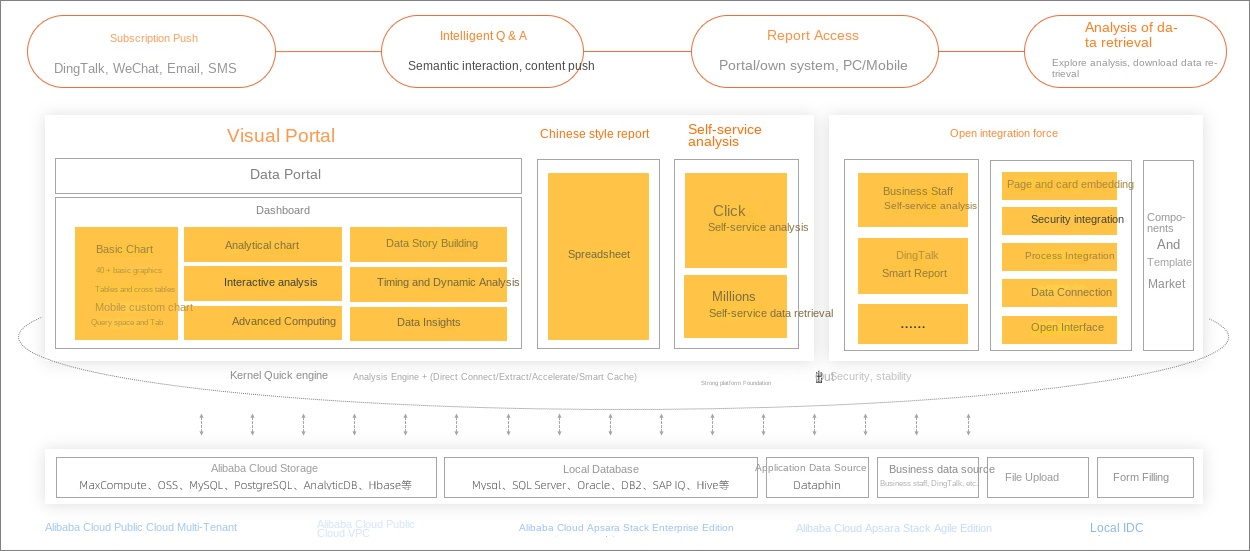Image resolution: width=1250 pixels, height=551 pixels.
Task: Click Portal/own system, PC/Mobile text
Action: [813, 65]
